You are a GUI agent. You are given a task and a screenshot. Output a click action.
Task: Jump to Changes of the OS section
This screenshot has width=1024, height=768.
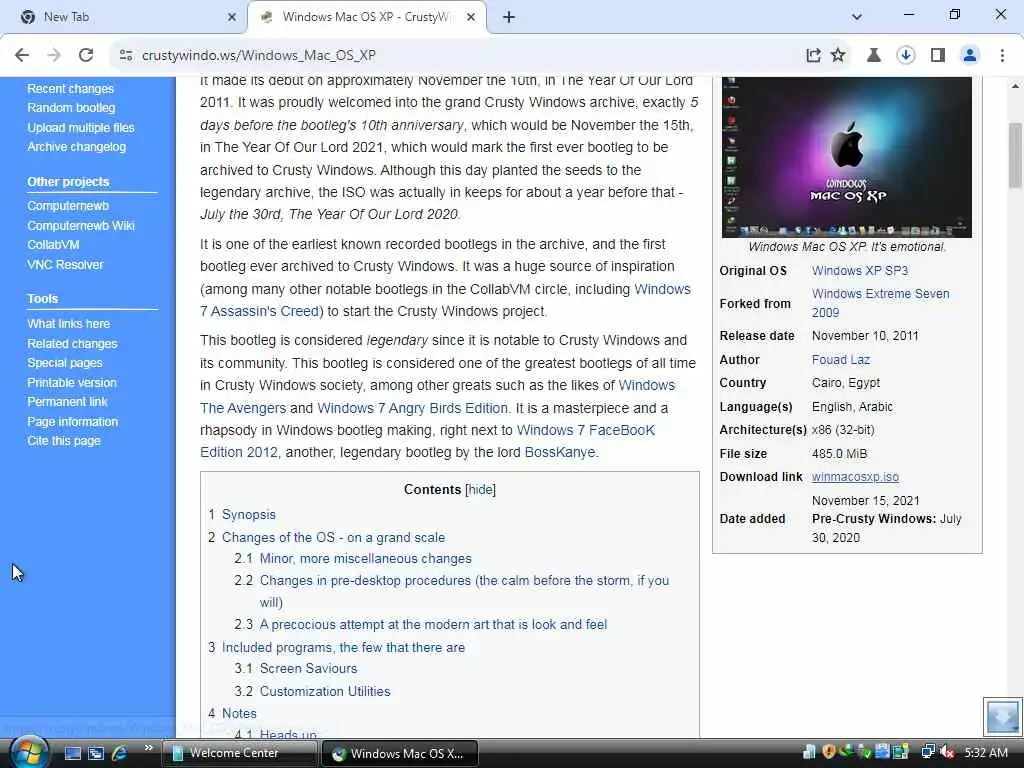[333, 537]
